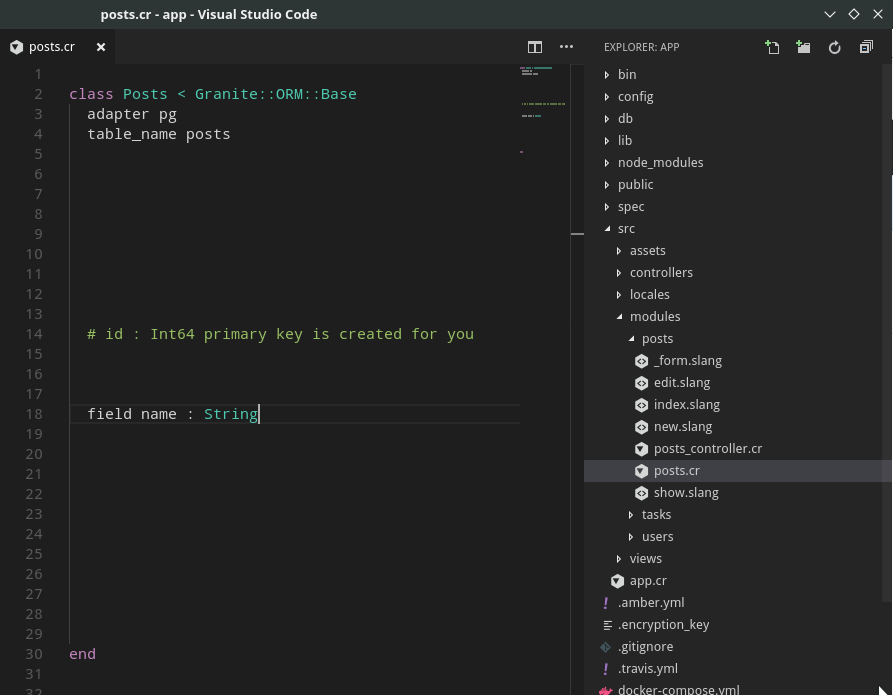Expand the spec folder
The height and width of the screenshot is (695, 893).
pyautogui.click(x=607, y=207)
